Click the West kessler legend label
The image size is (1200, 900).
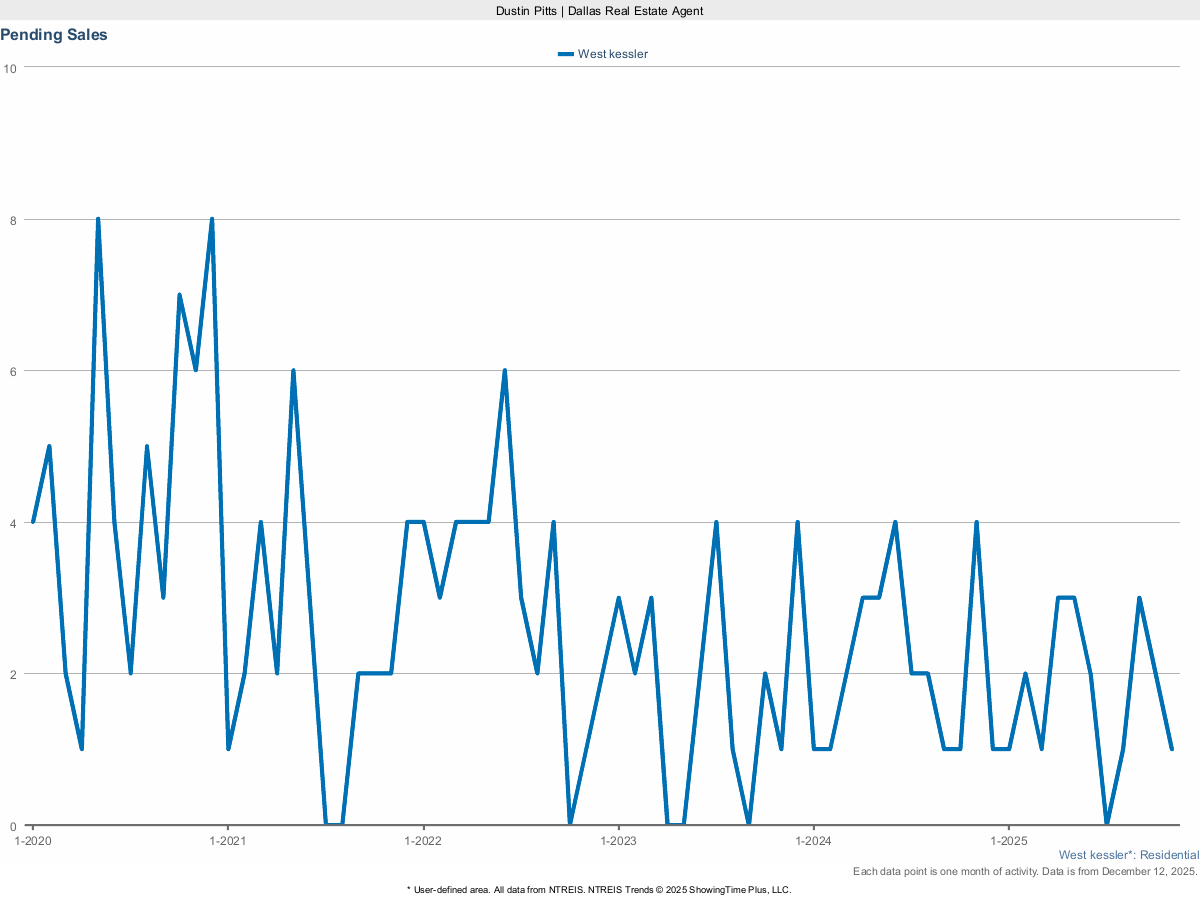click(612, 53)
